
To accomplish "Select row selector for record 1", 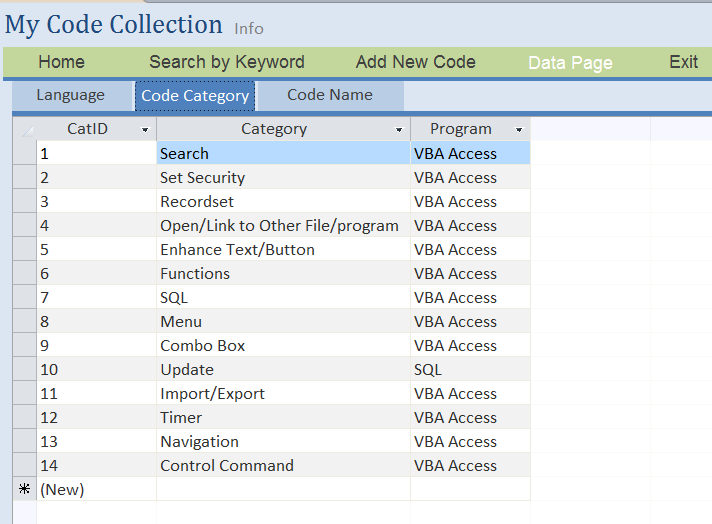I will [25, 153].
